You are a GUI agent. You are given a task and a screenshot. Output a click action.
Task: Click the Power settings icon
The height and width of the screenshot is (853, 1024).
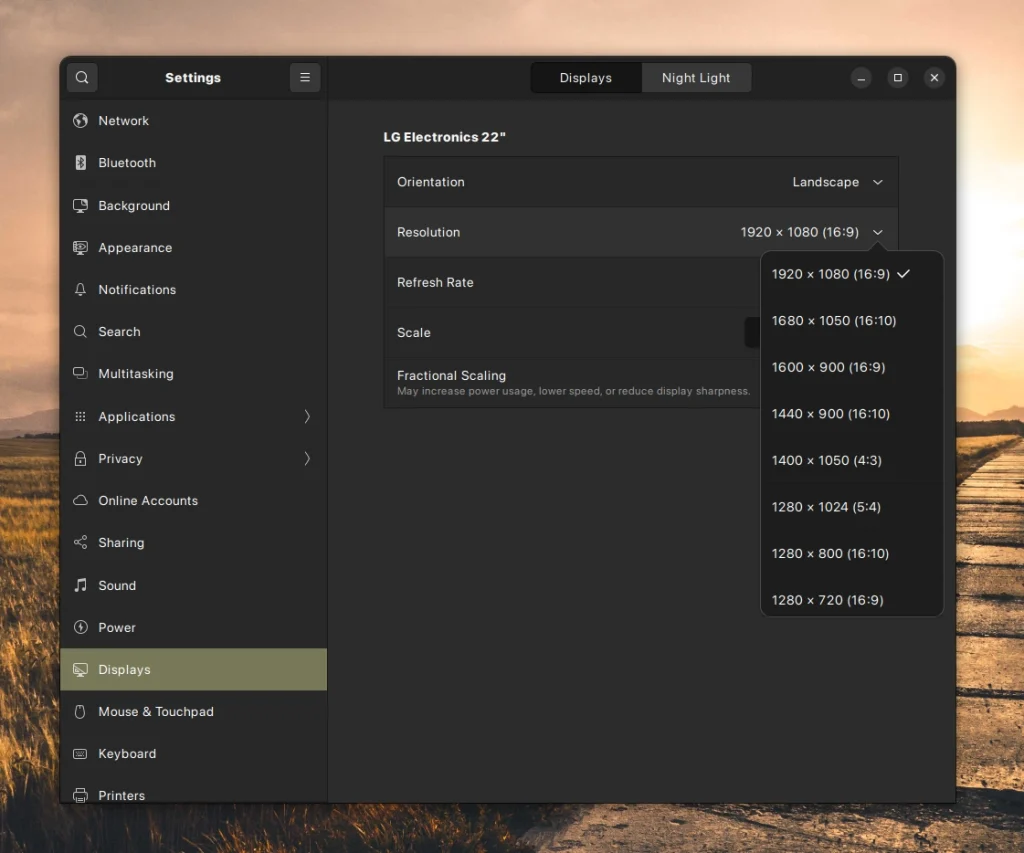click(80, 627)
